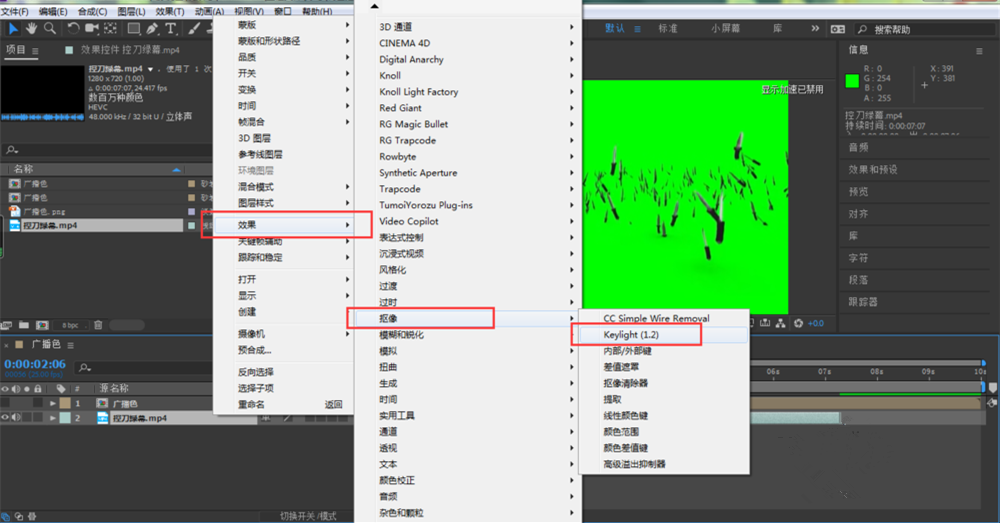
Task: Click the +0.0 exposure reset icon
Action: (798, 323)
